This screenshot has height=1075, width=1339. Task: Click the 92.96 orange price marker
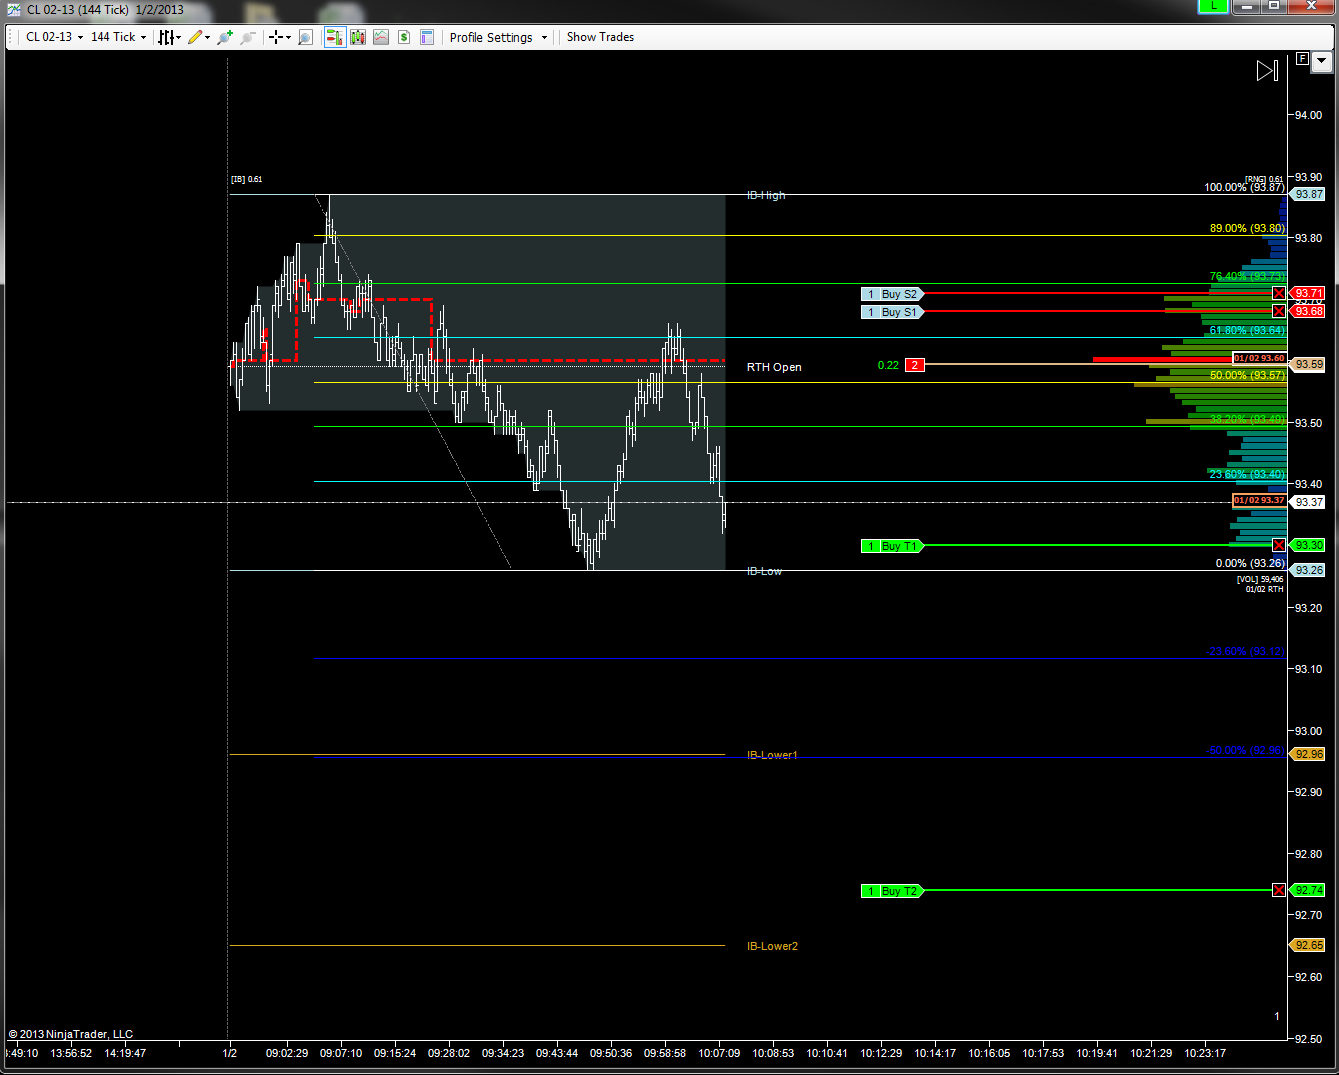pyautogui.click(x=1308, y=754)
